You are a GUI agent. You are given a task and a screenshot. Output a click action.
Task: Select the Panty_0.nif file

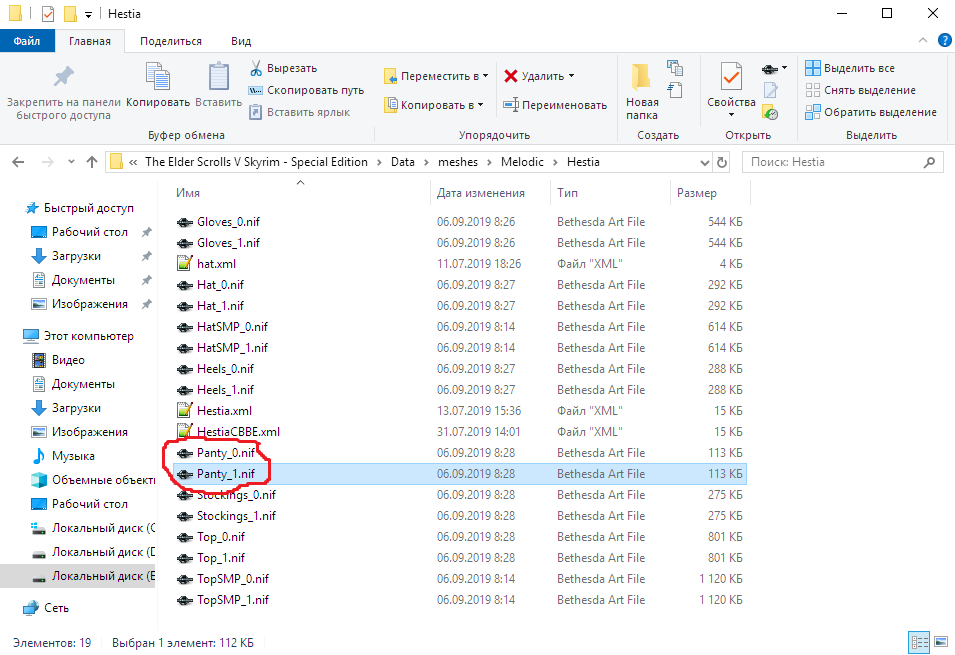[225, 453]
